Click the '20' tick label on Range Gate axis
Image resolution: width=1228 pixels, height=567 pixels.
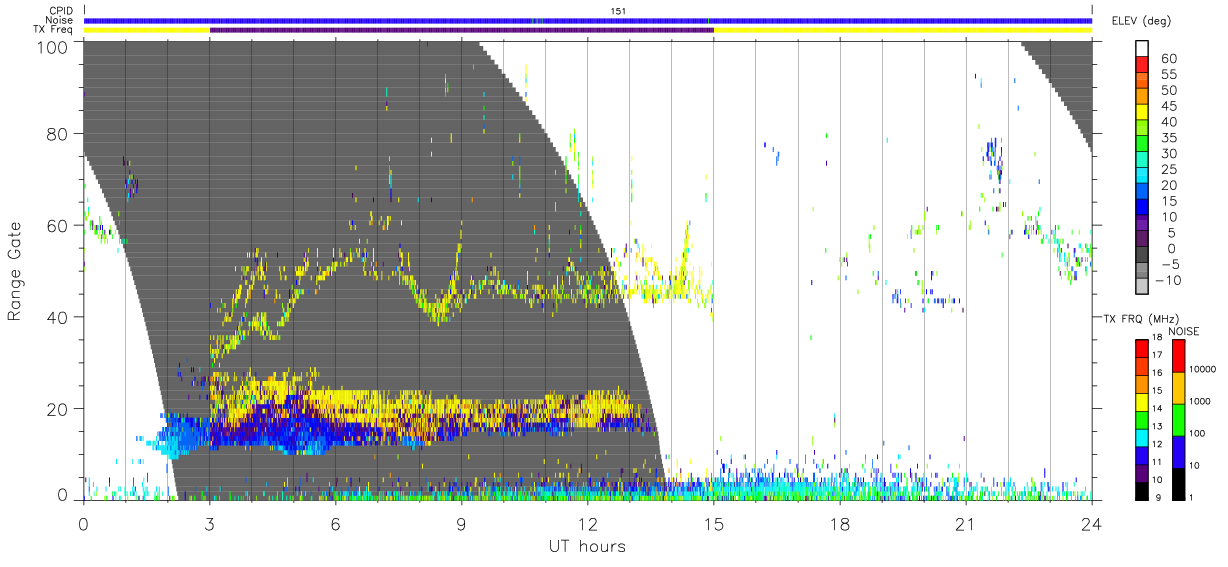click(x=58, y=409)
